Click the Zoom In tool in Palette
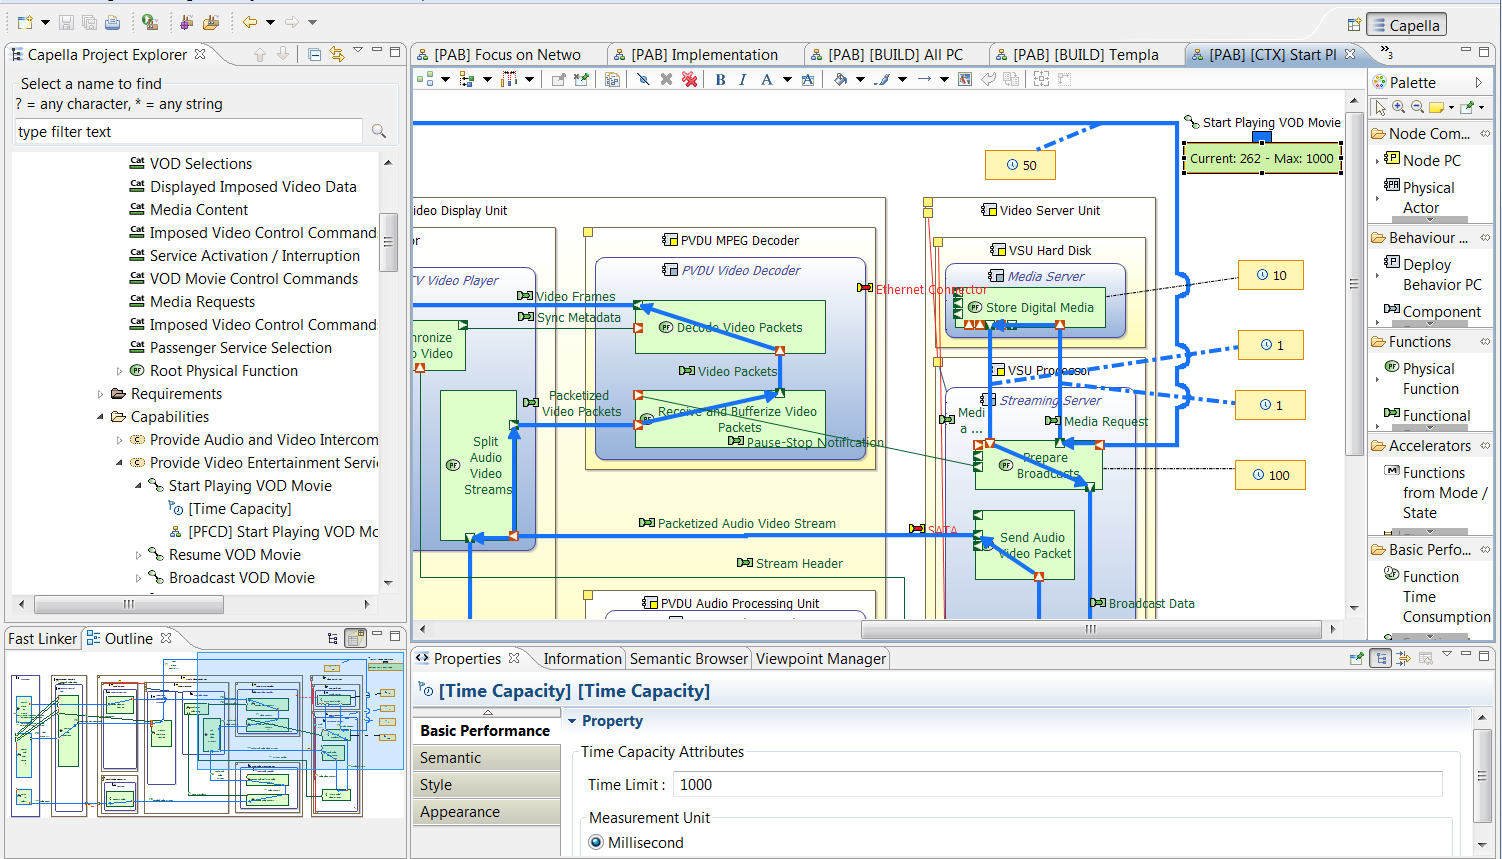Viewport: 1502px width, 859px height. [x=1399, y=108]
